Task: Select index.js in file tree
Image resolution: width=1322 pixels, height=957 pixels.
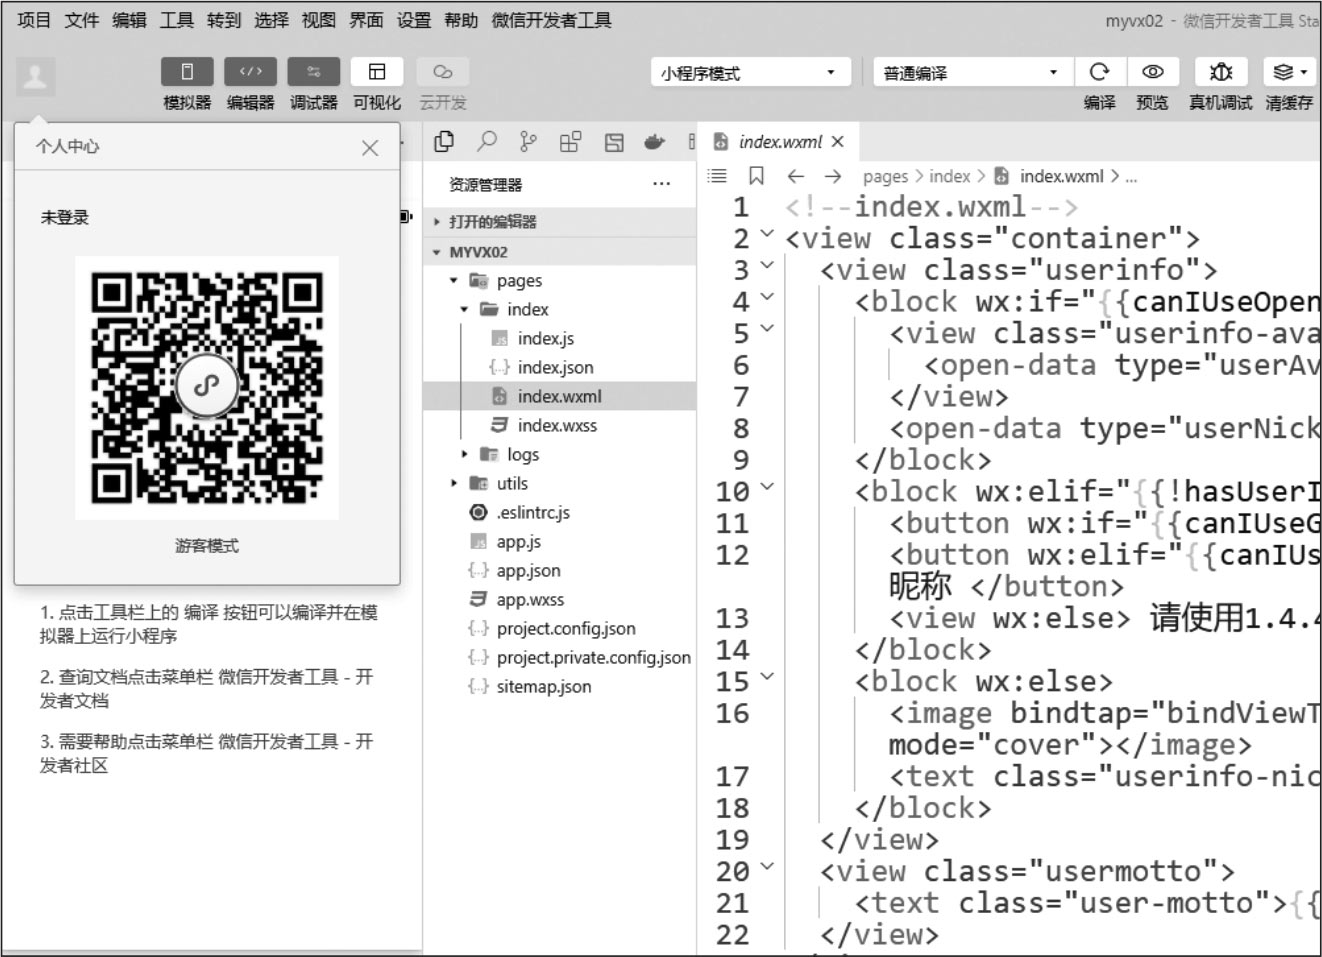Action: (x=545, y=339)
